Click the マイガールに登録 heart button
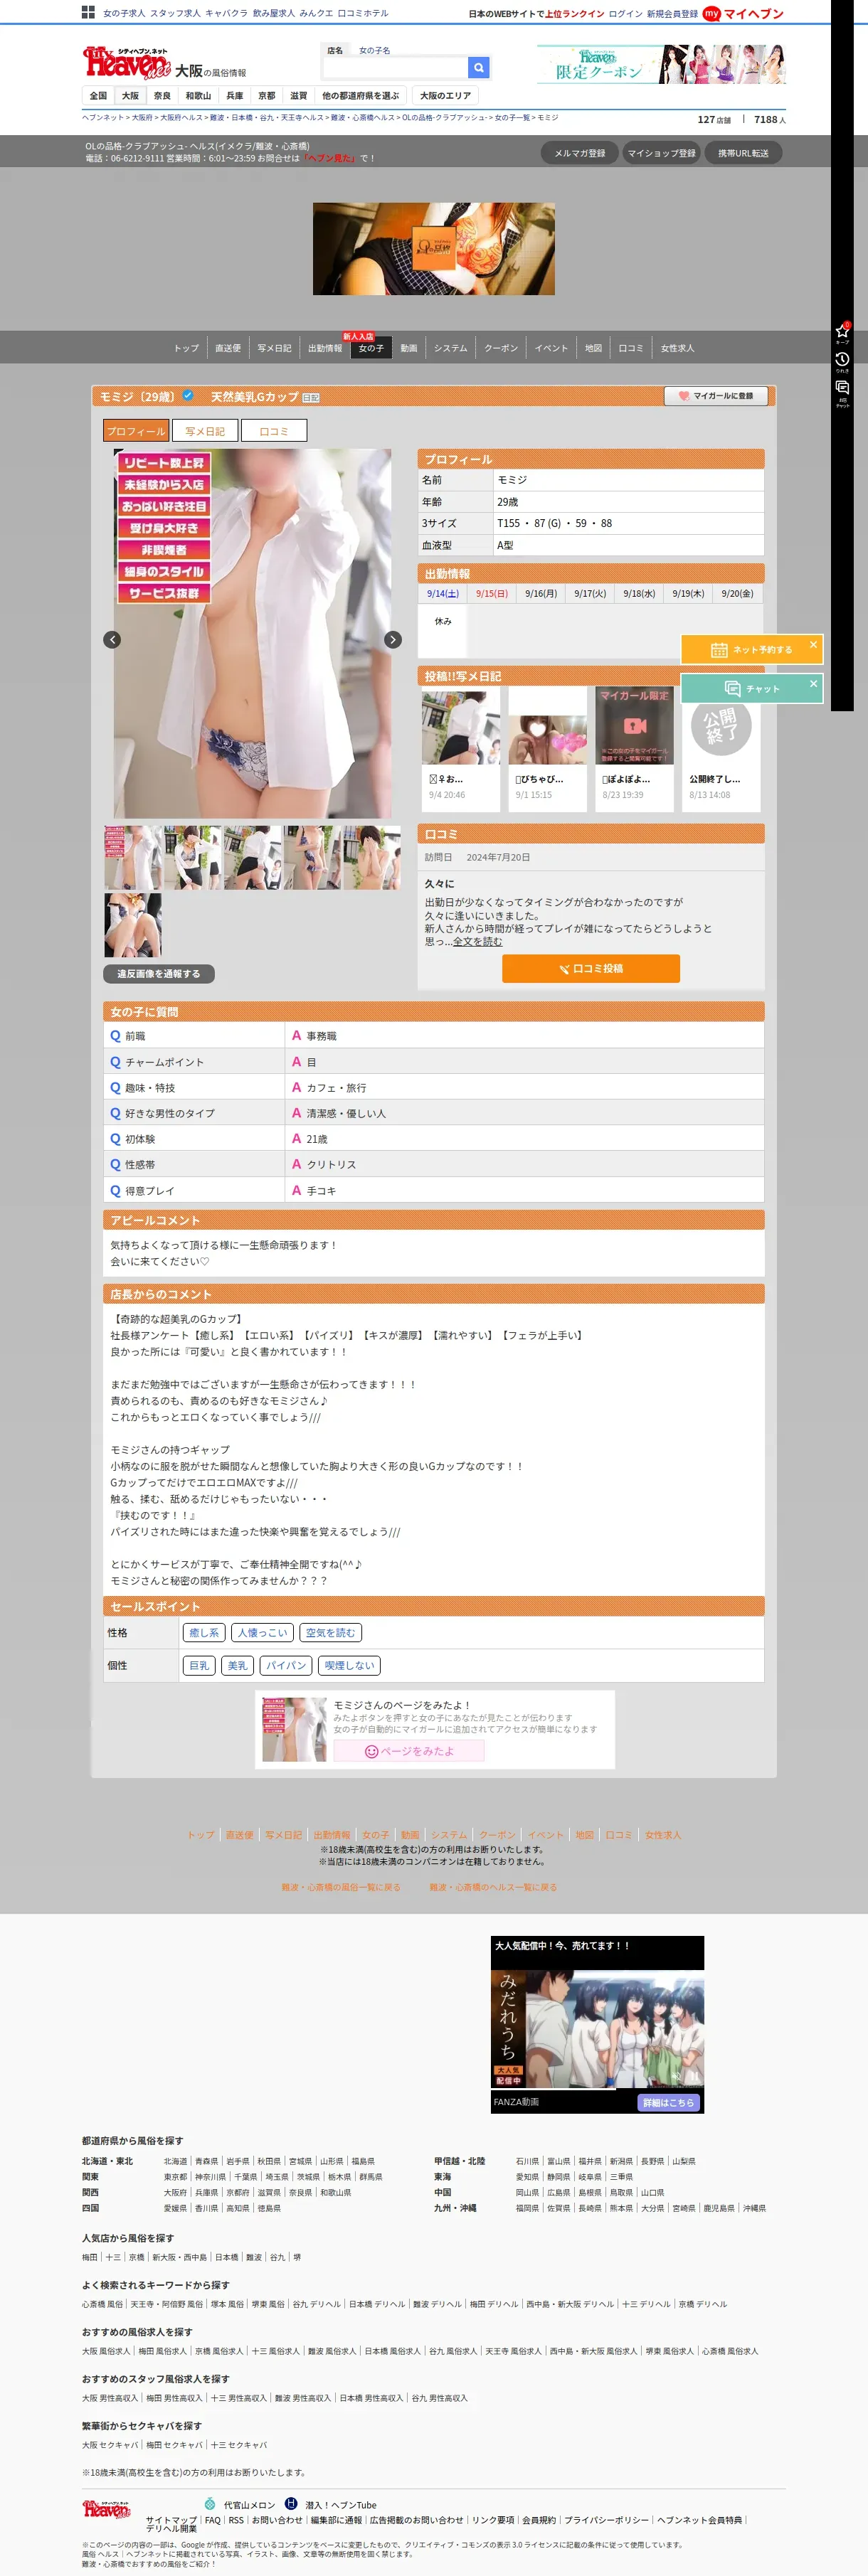Viewport: 868px width, 2576px height. 715,396
